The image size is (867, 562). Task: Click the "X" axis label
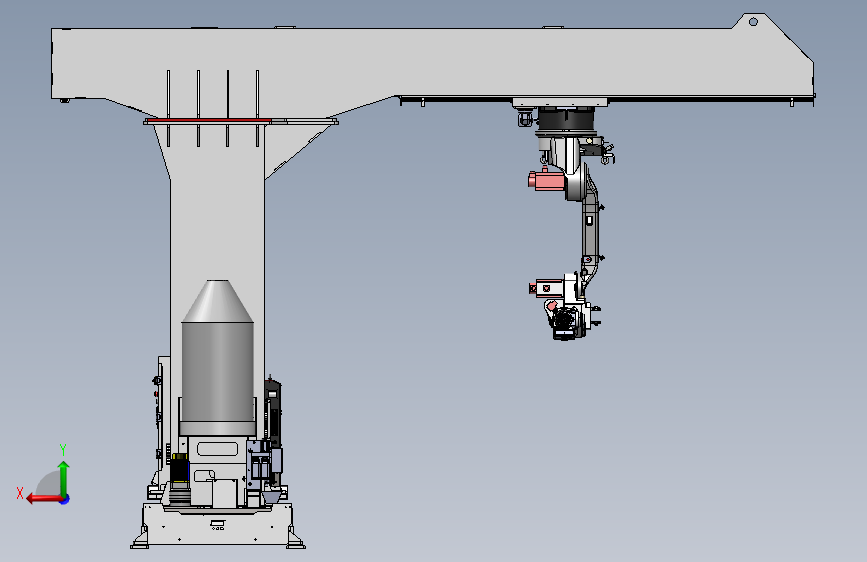pos(20,493)
